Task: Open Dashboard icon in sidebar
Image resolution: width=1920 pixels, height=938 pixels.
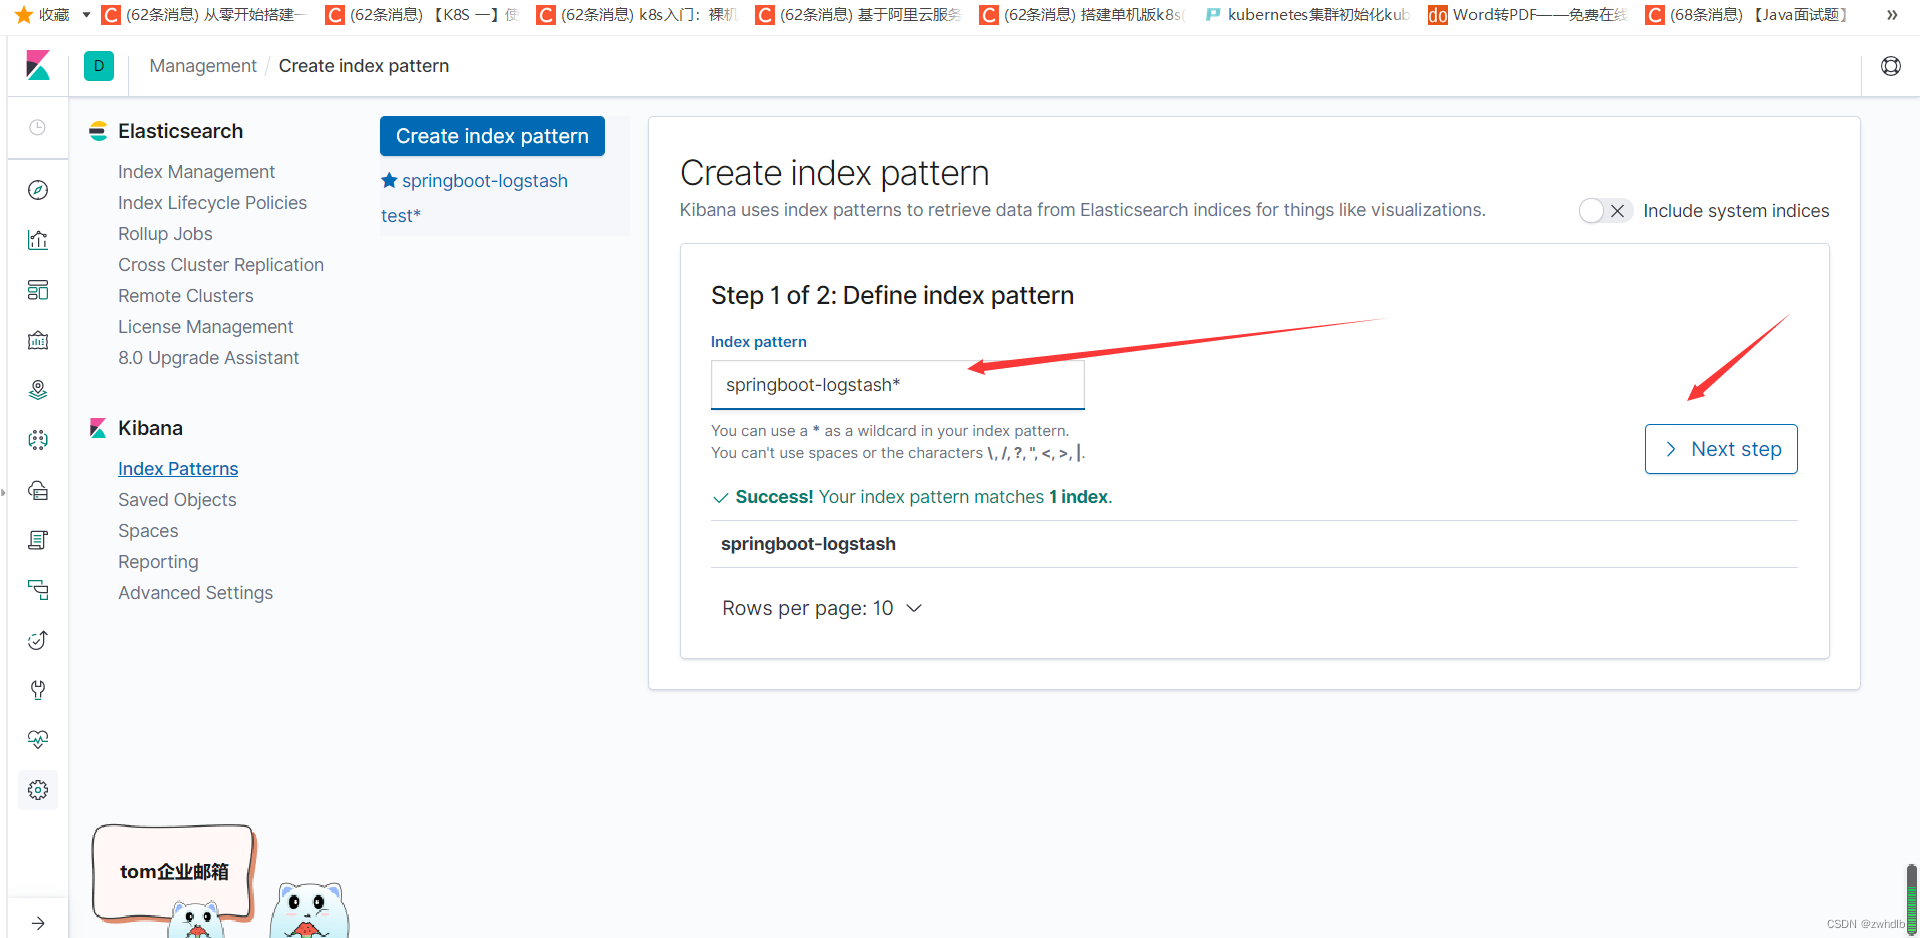Action: click(38, 290)
